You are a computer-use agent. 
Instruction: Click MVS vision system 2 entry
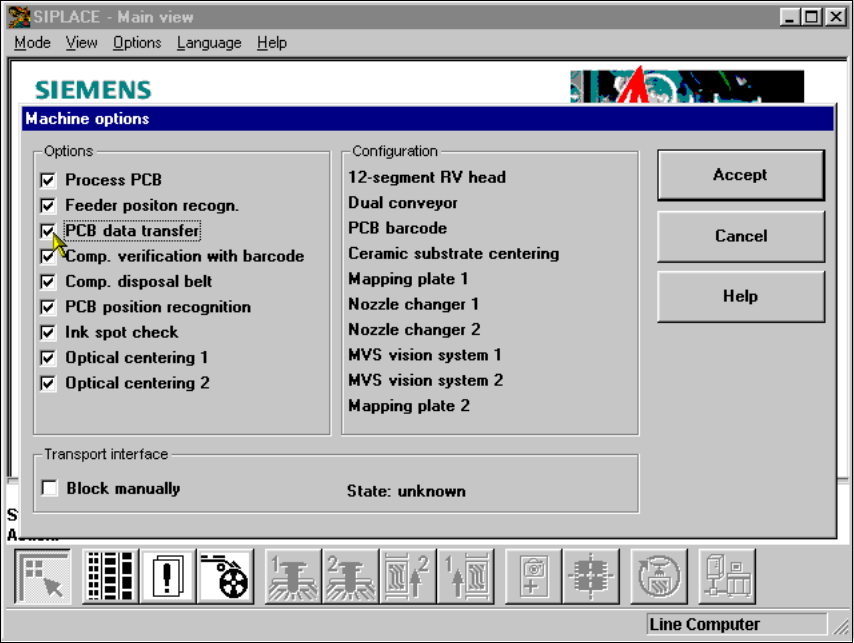[x=425, y=381]
